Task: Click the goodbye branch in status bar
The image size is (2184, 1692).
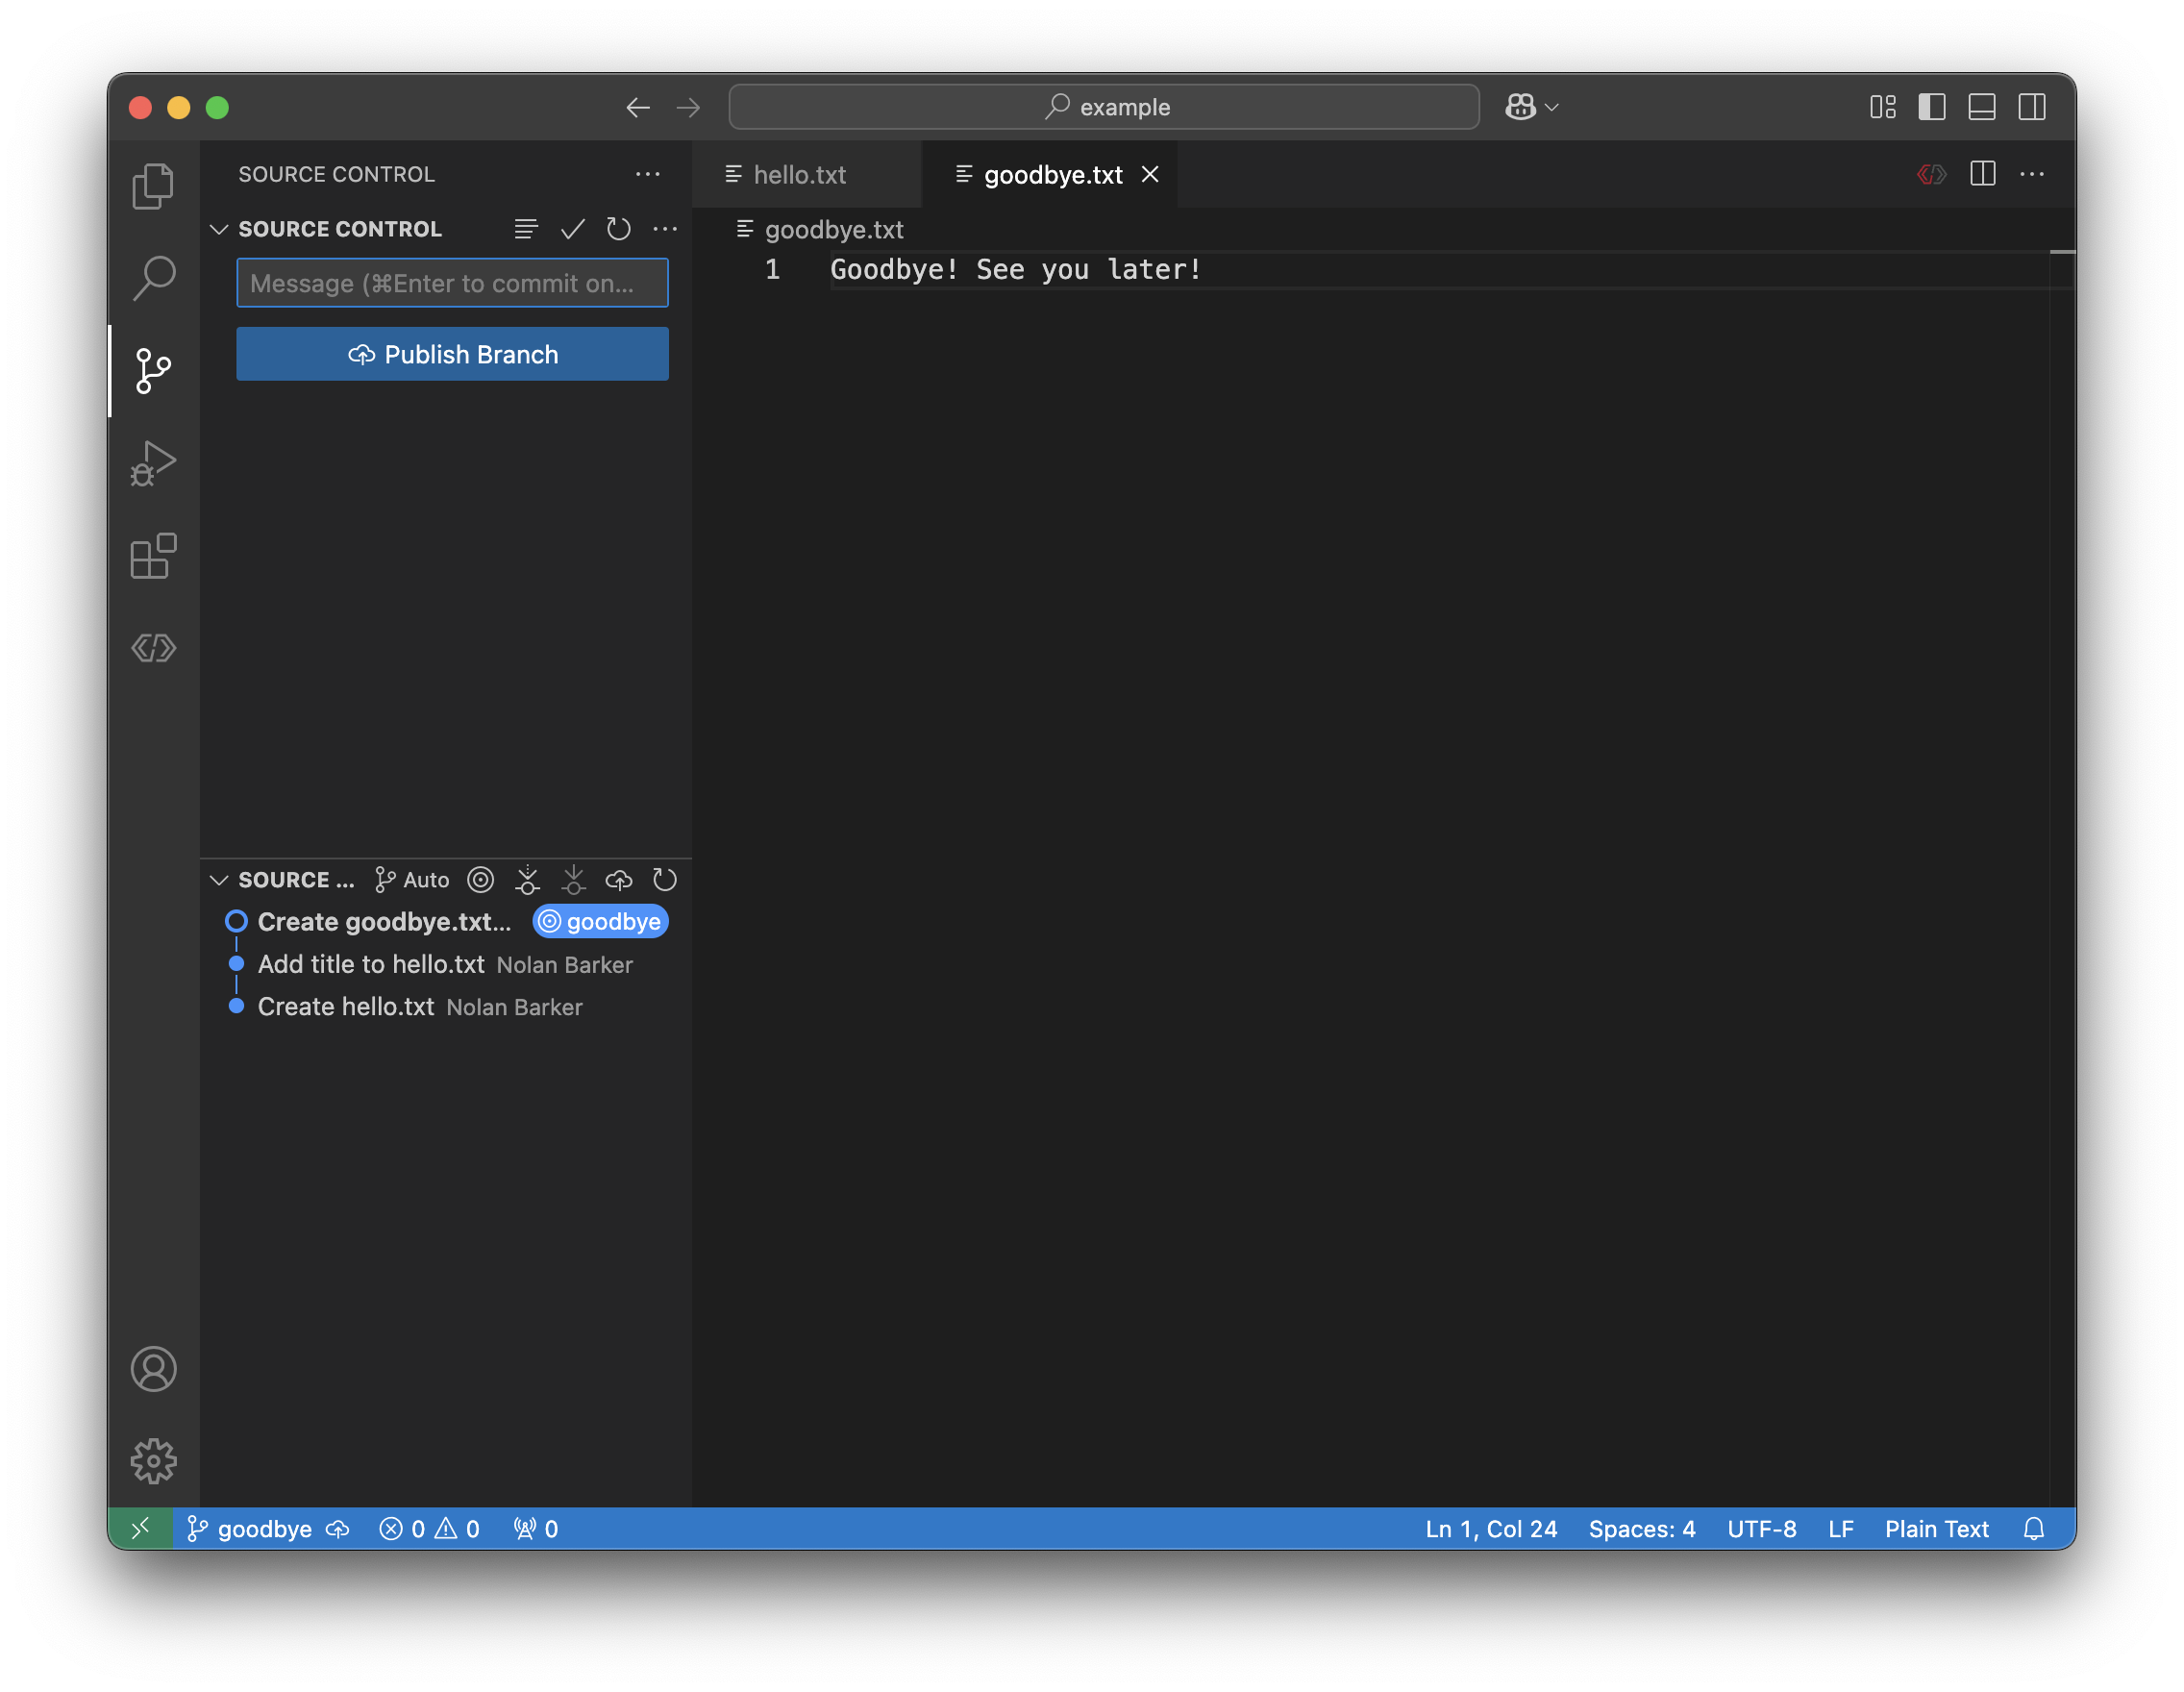Action: (x=250, y=1528)
